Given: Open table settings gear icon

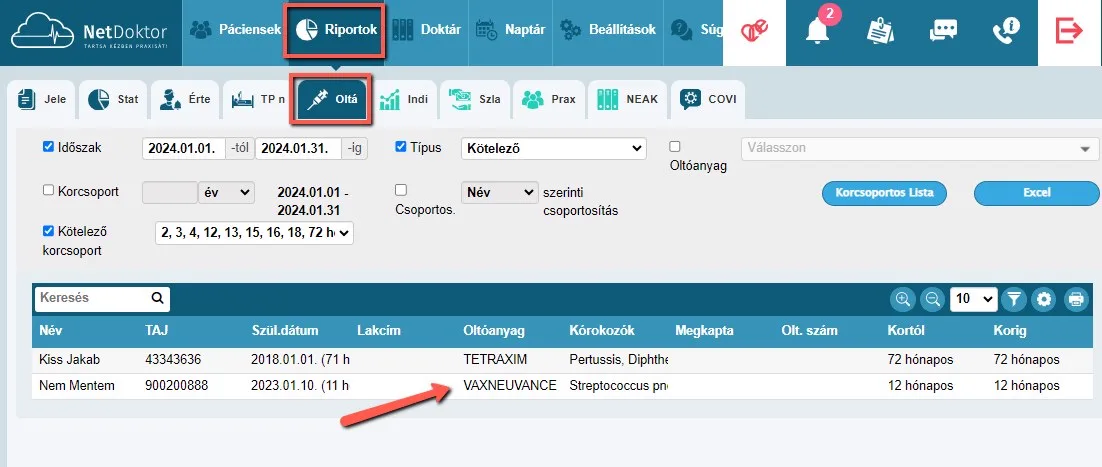Looking at the screenshot, I should pos(1044,300).
